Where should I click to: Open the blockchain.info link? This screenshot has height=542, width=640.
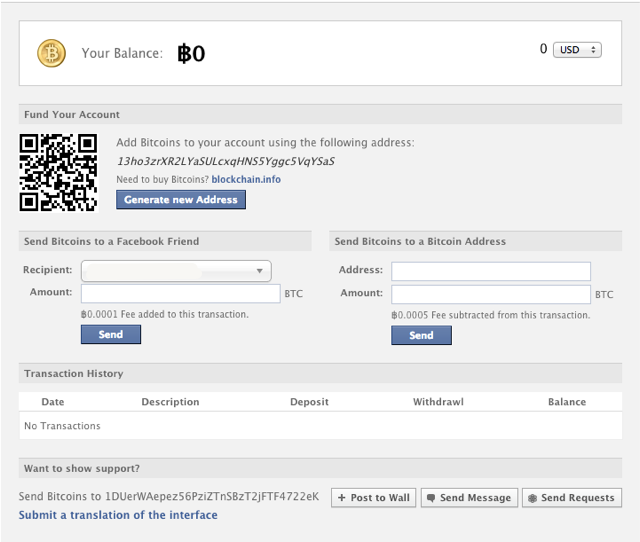pyautogui.click(x=246, y=180)
